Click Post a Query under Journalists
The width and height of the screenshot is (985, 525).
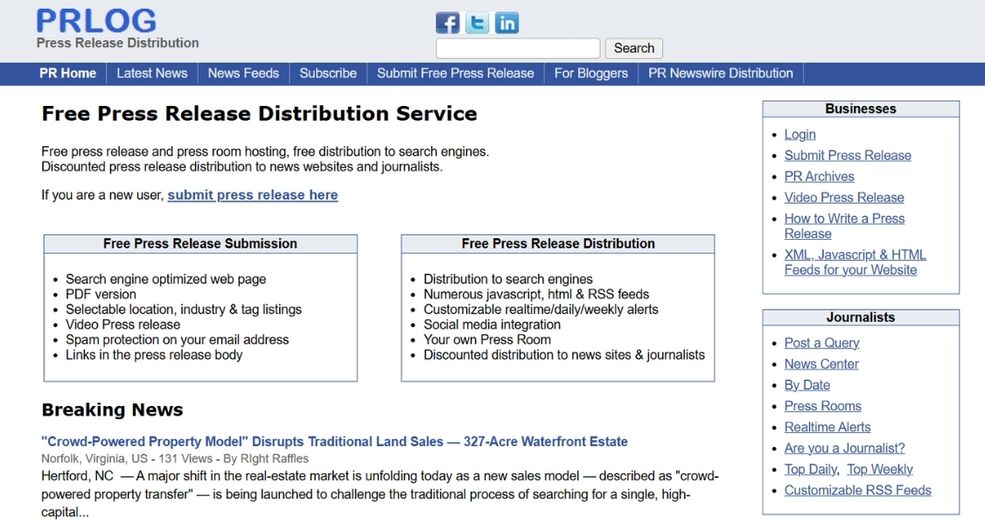click(x=822, y=343)
